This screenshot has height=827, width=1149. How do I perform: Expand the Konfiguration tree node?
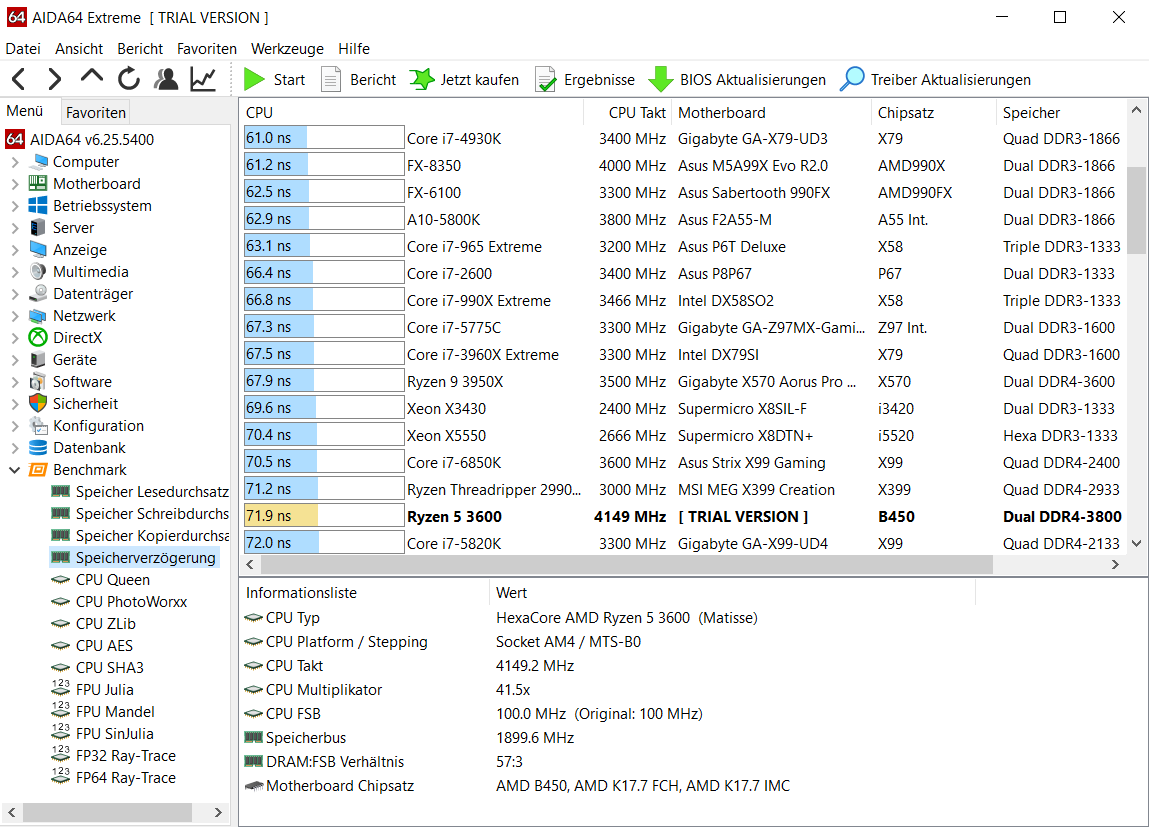tap(15, 426)
